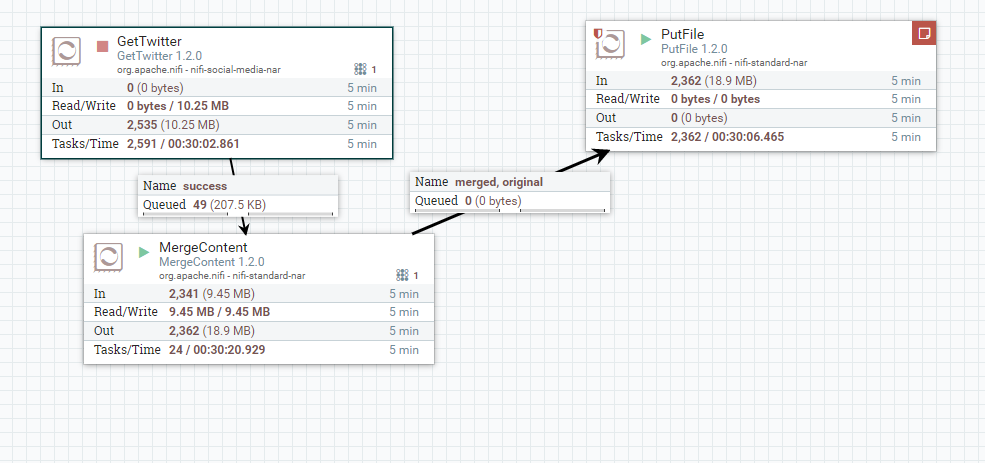Click MergeContent Read/Write 9.45 MB / 9.45 MB

click(x=219, y=312)
